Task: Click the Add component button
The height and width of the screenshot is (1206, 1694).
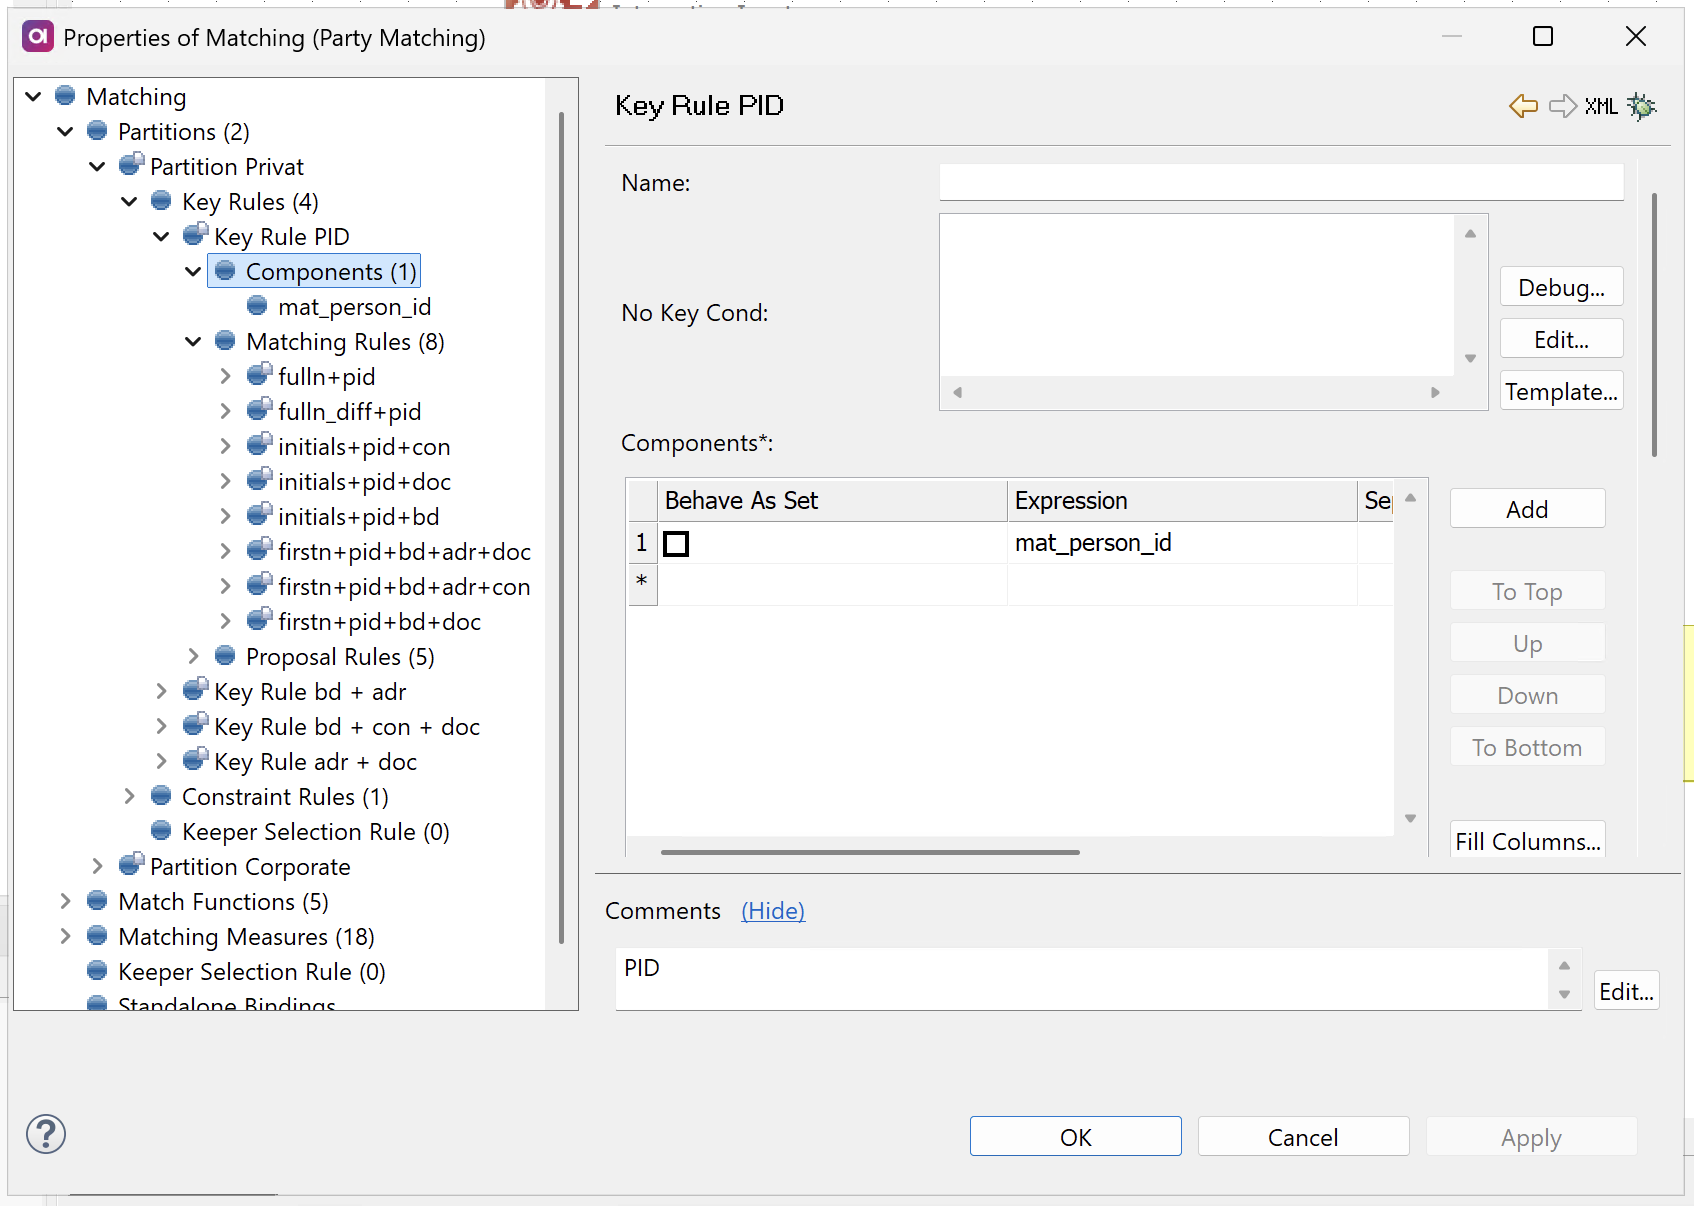Action: [x=1527, y=509]
